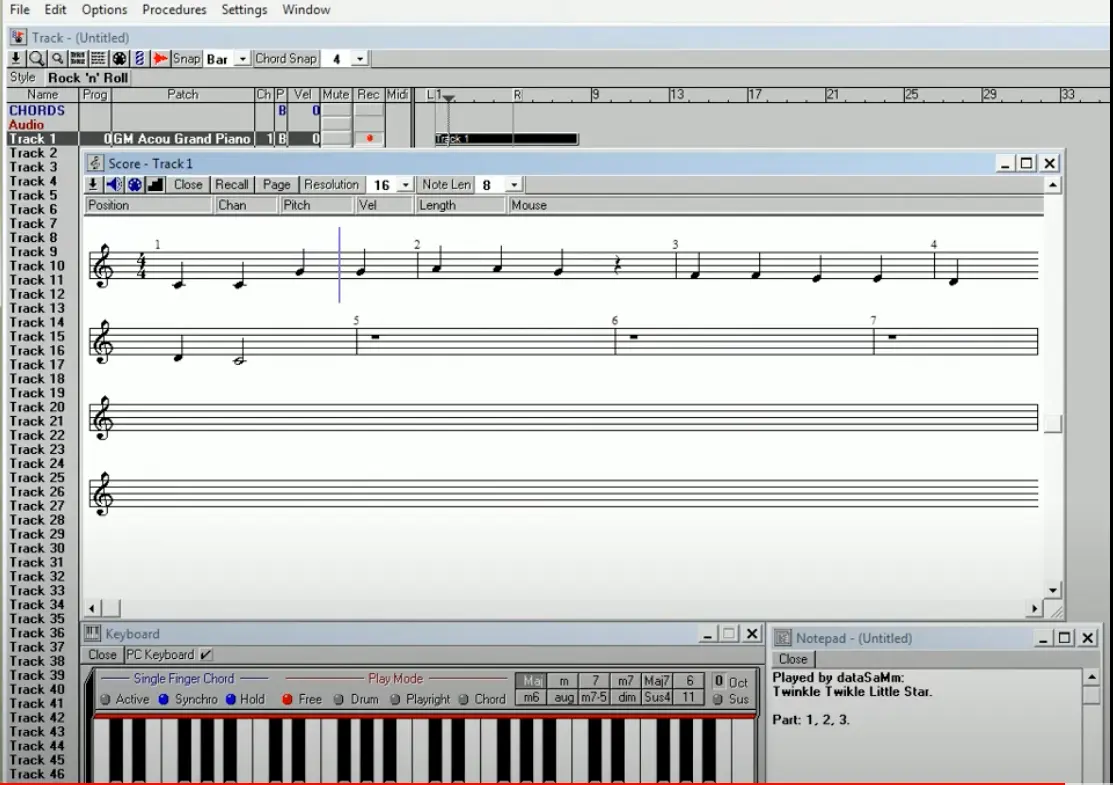
Task: Click the download arrow icon in Score toolbar
Action: [x=93, y=185]
